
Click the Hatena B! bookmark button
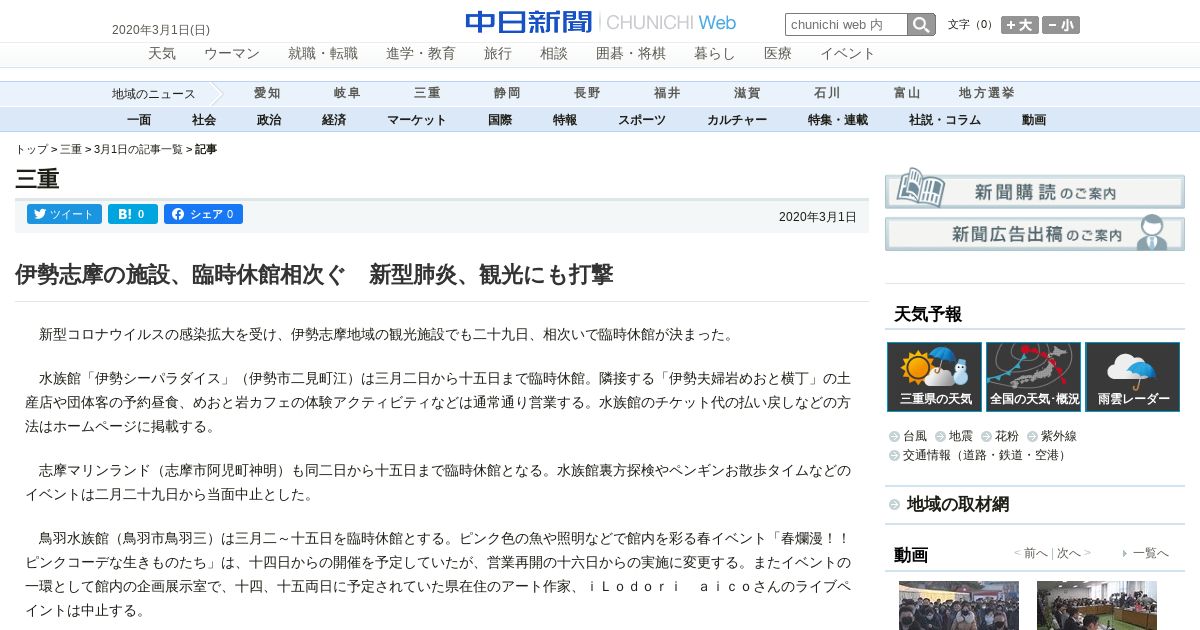point(133,214)
